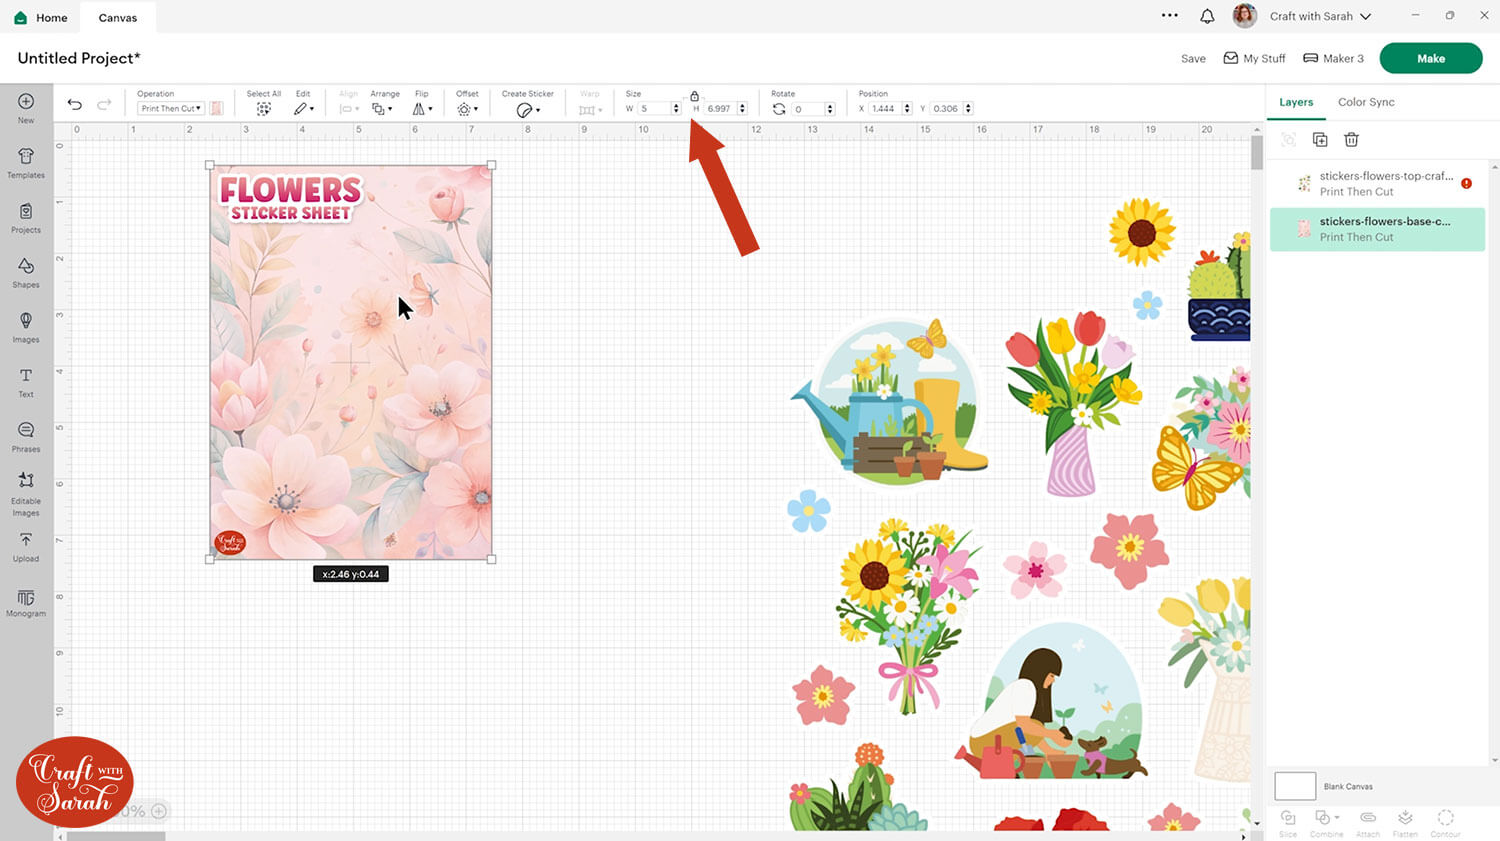
Task: Open the notifications bell
Action: [1207, 16]
